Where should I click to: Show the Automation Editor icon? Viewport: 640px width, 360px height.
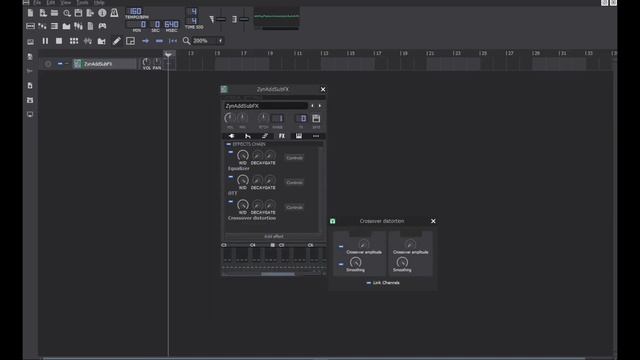tap(66, 26)
